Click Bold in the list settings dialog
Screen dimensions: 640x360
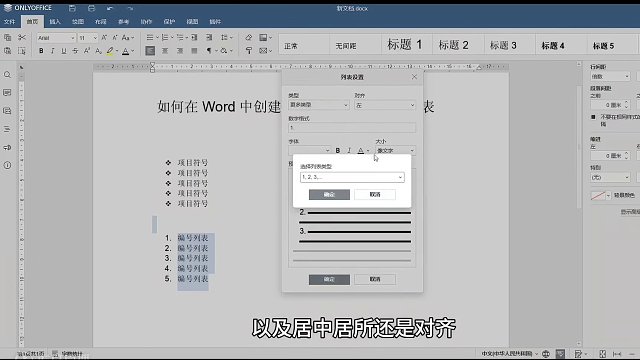pos(338,151)
